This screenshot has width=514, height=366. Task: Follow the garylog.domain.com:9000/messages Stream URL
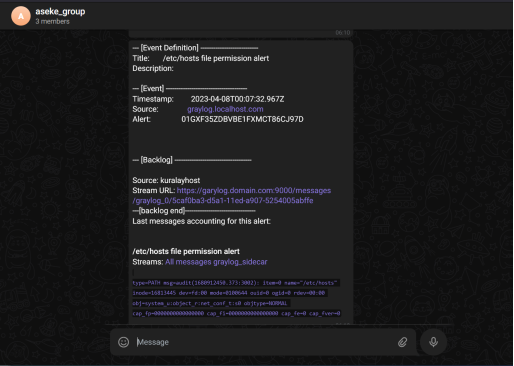coord(254,190)
